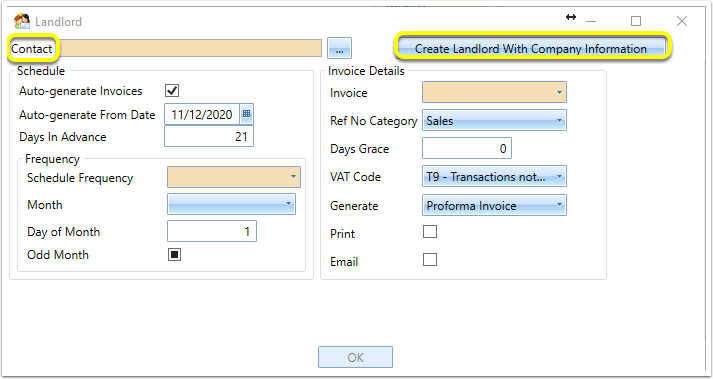Toggle the Odd Month checkbox
The height and width of the screenshot is (379, 713).
tap(174, 254)
